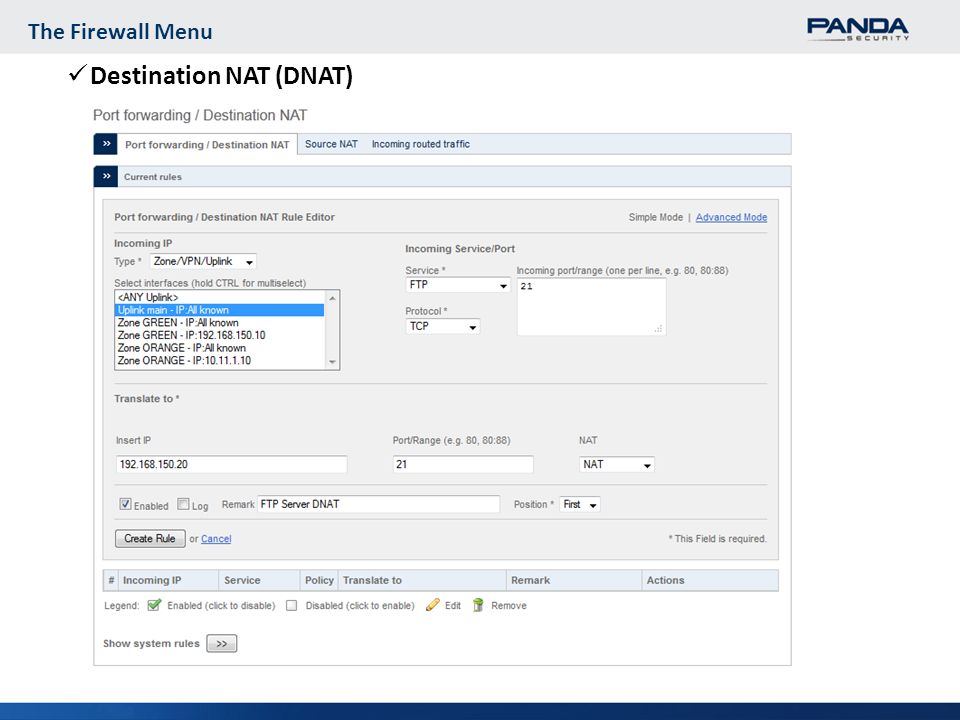Screen dimensions: 960x720
Task: Click the interfaces list scroll up arrow
Action: (x=332, y=298)
